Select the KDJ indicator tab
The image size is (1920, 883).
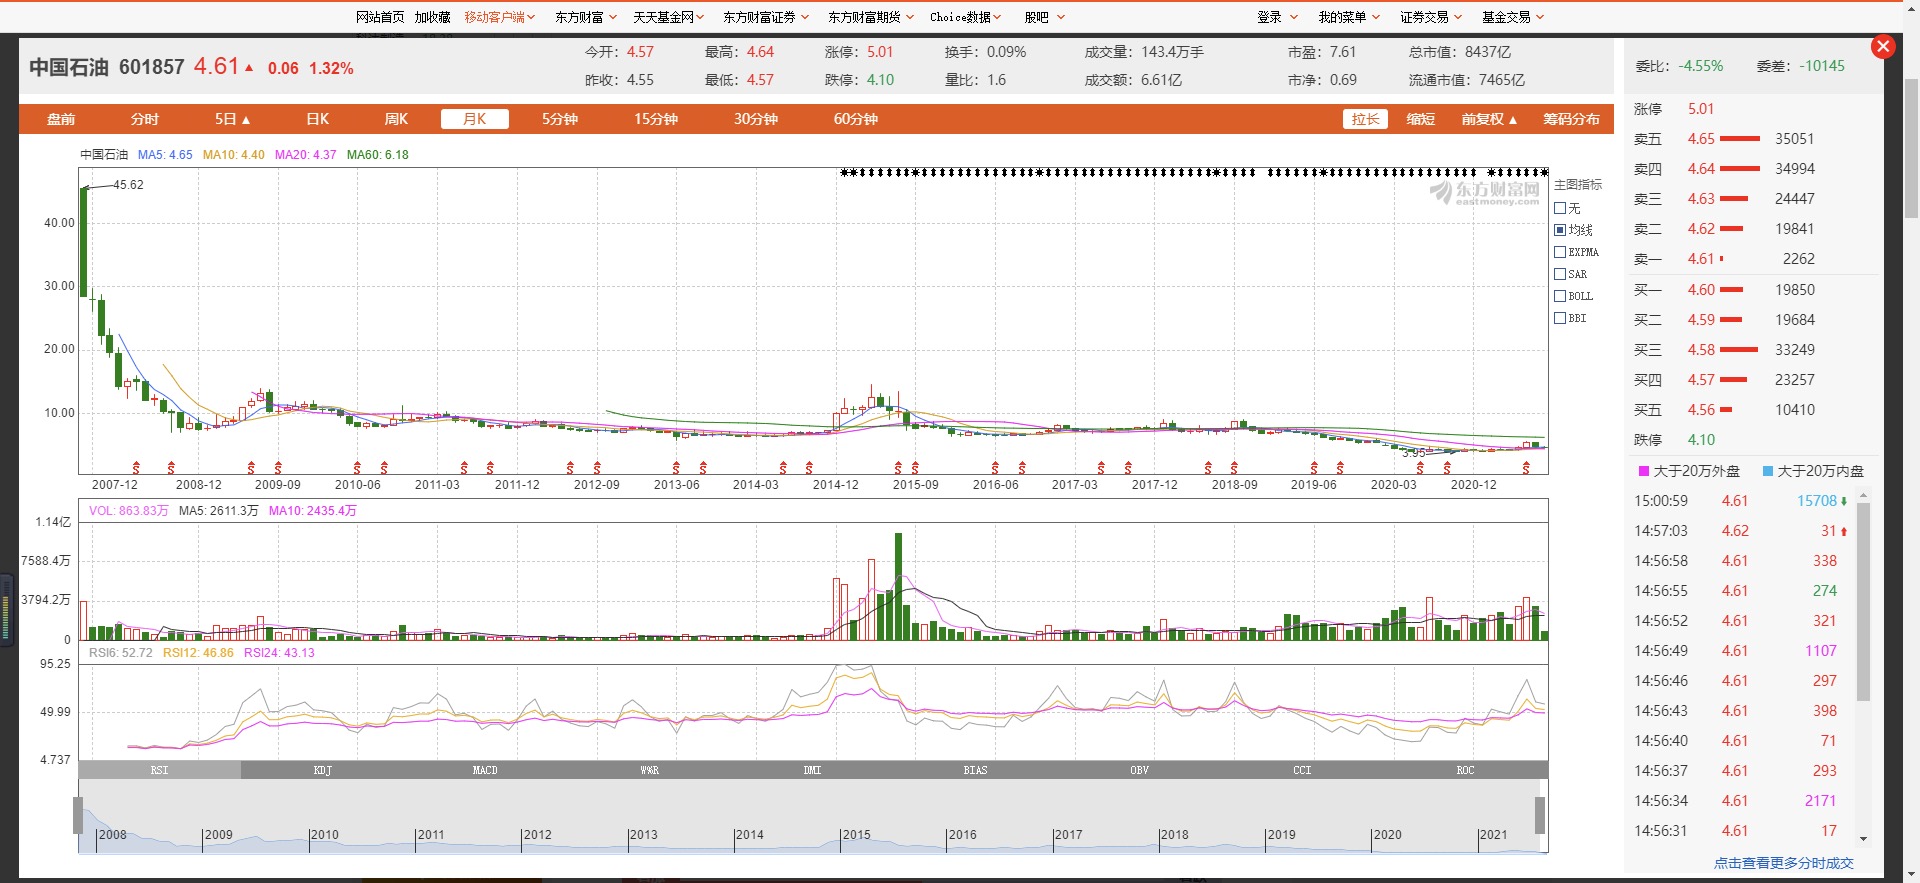[322, 770]
